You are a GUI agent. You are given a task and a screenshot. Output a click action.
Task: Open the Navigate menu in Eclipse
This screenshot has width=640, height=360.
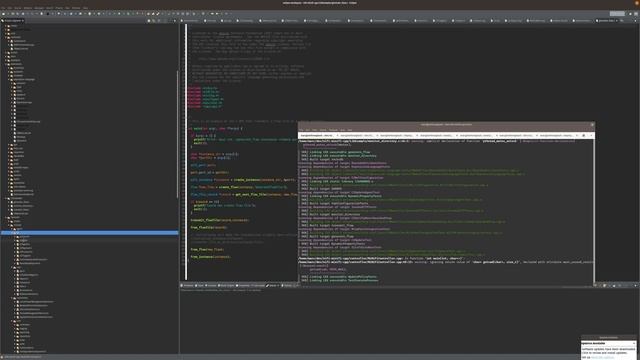(x=39, y=8)
